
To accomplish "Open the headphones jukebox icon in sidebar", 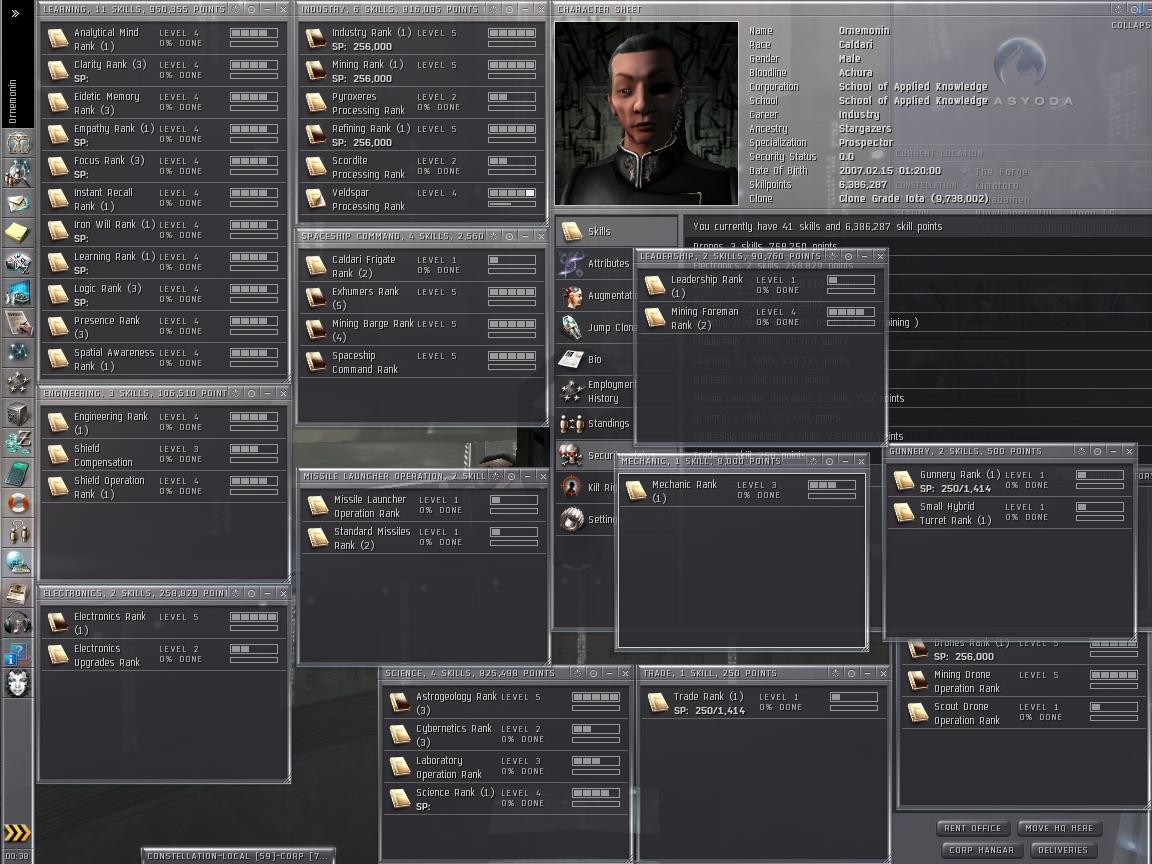I will tap(18, 623).
